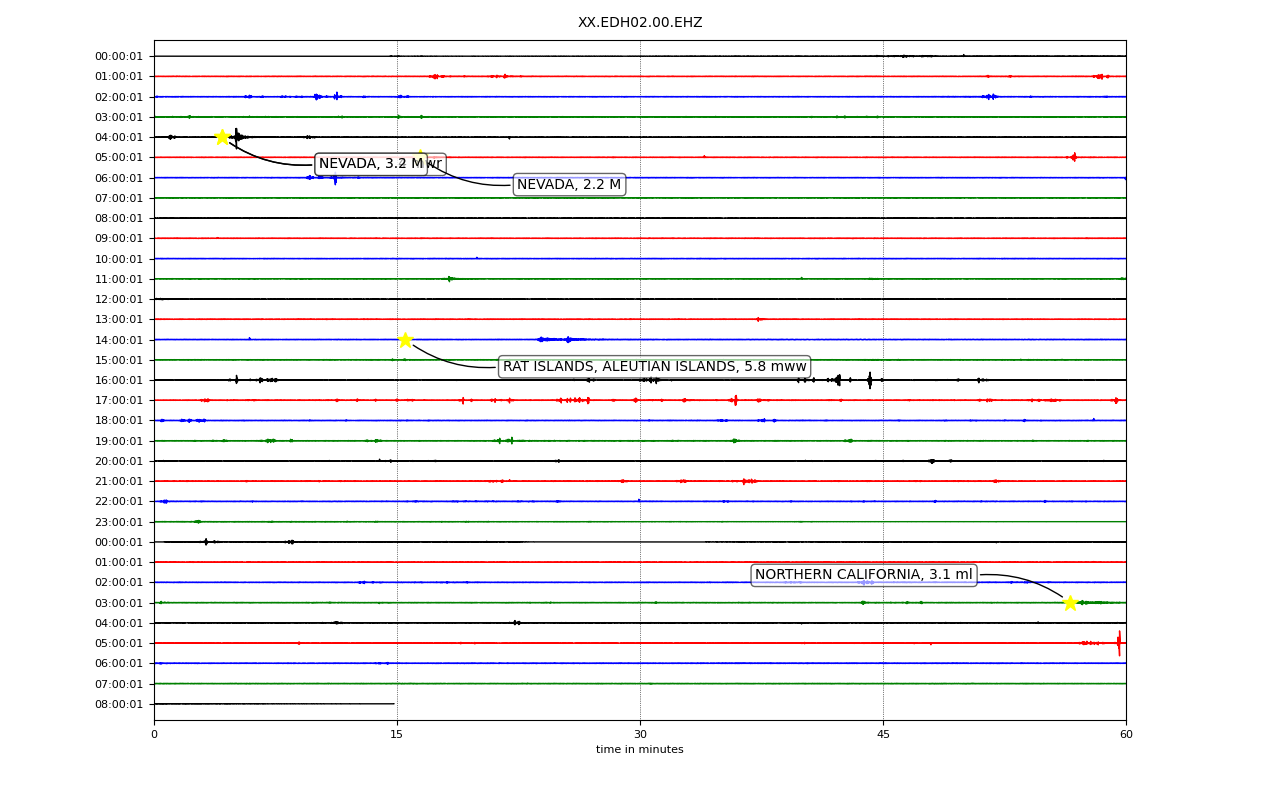Click the black spike near 44 minutes on 16:00:01
The height and width of the screenshot is (800, 1280).
click(869, 380)
